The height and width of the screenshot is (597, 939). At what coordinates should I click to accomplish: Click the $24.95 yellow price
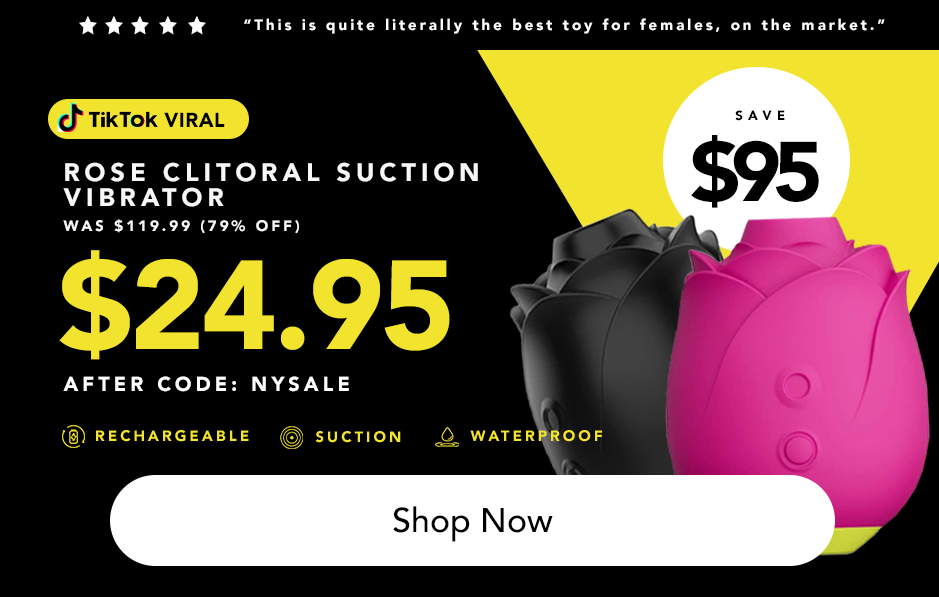tap(255, 305)
